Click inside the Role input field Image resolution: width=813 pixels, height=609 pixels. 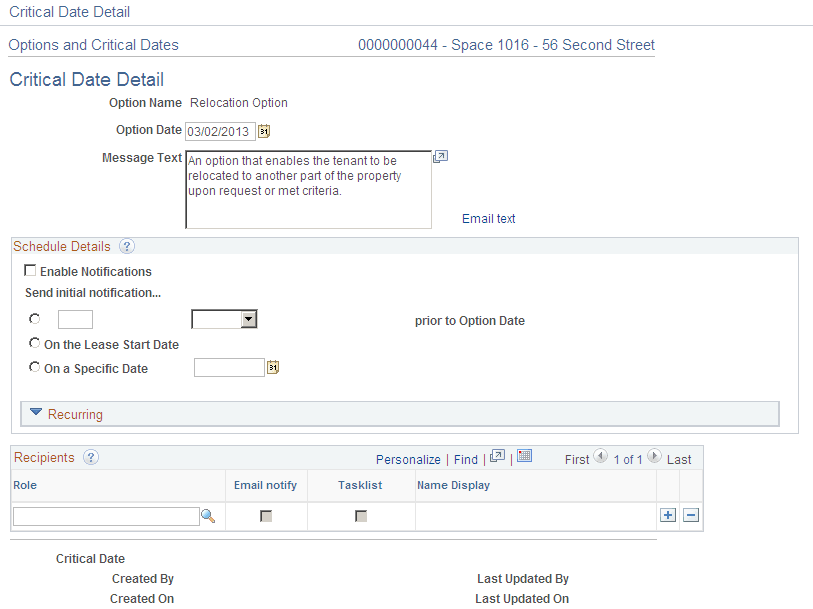click(100, 515)
